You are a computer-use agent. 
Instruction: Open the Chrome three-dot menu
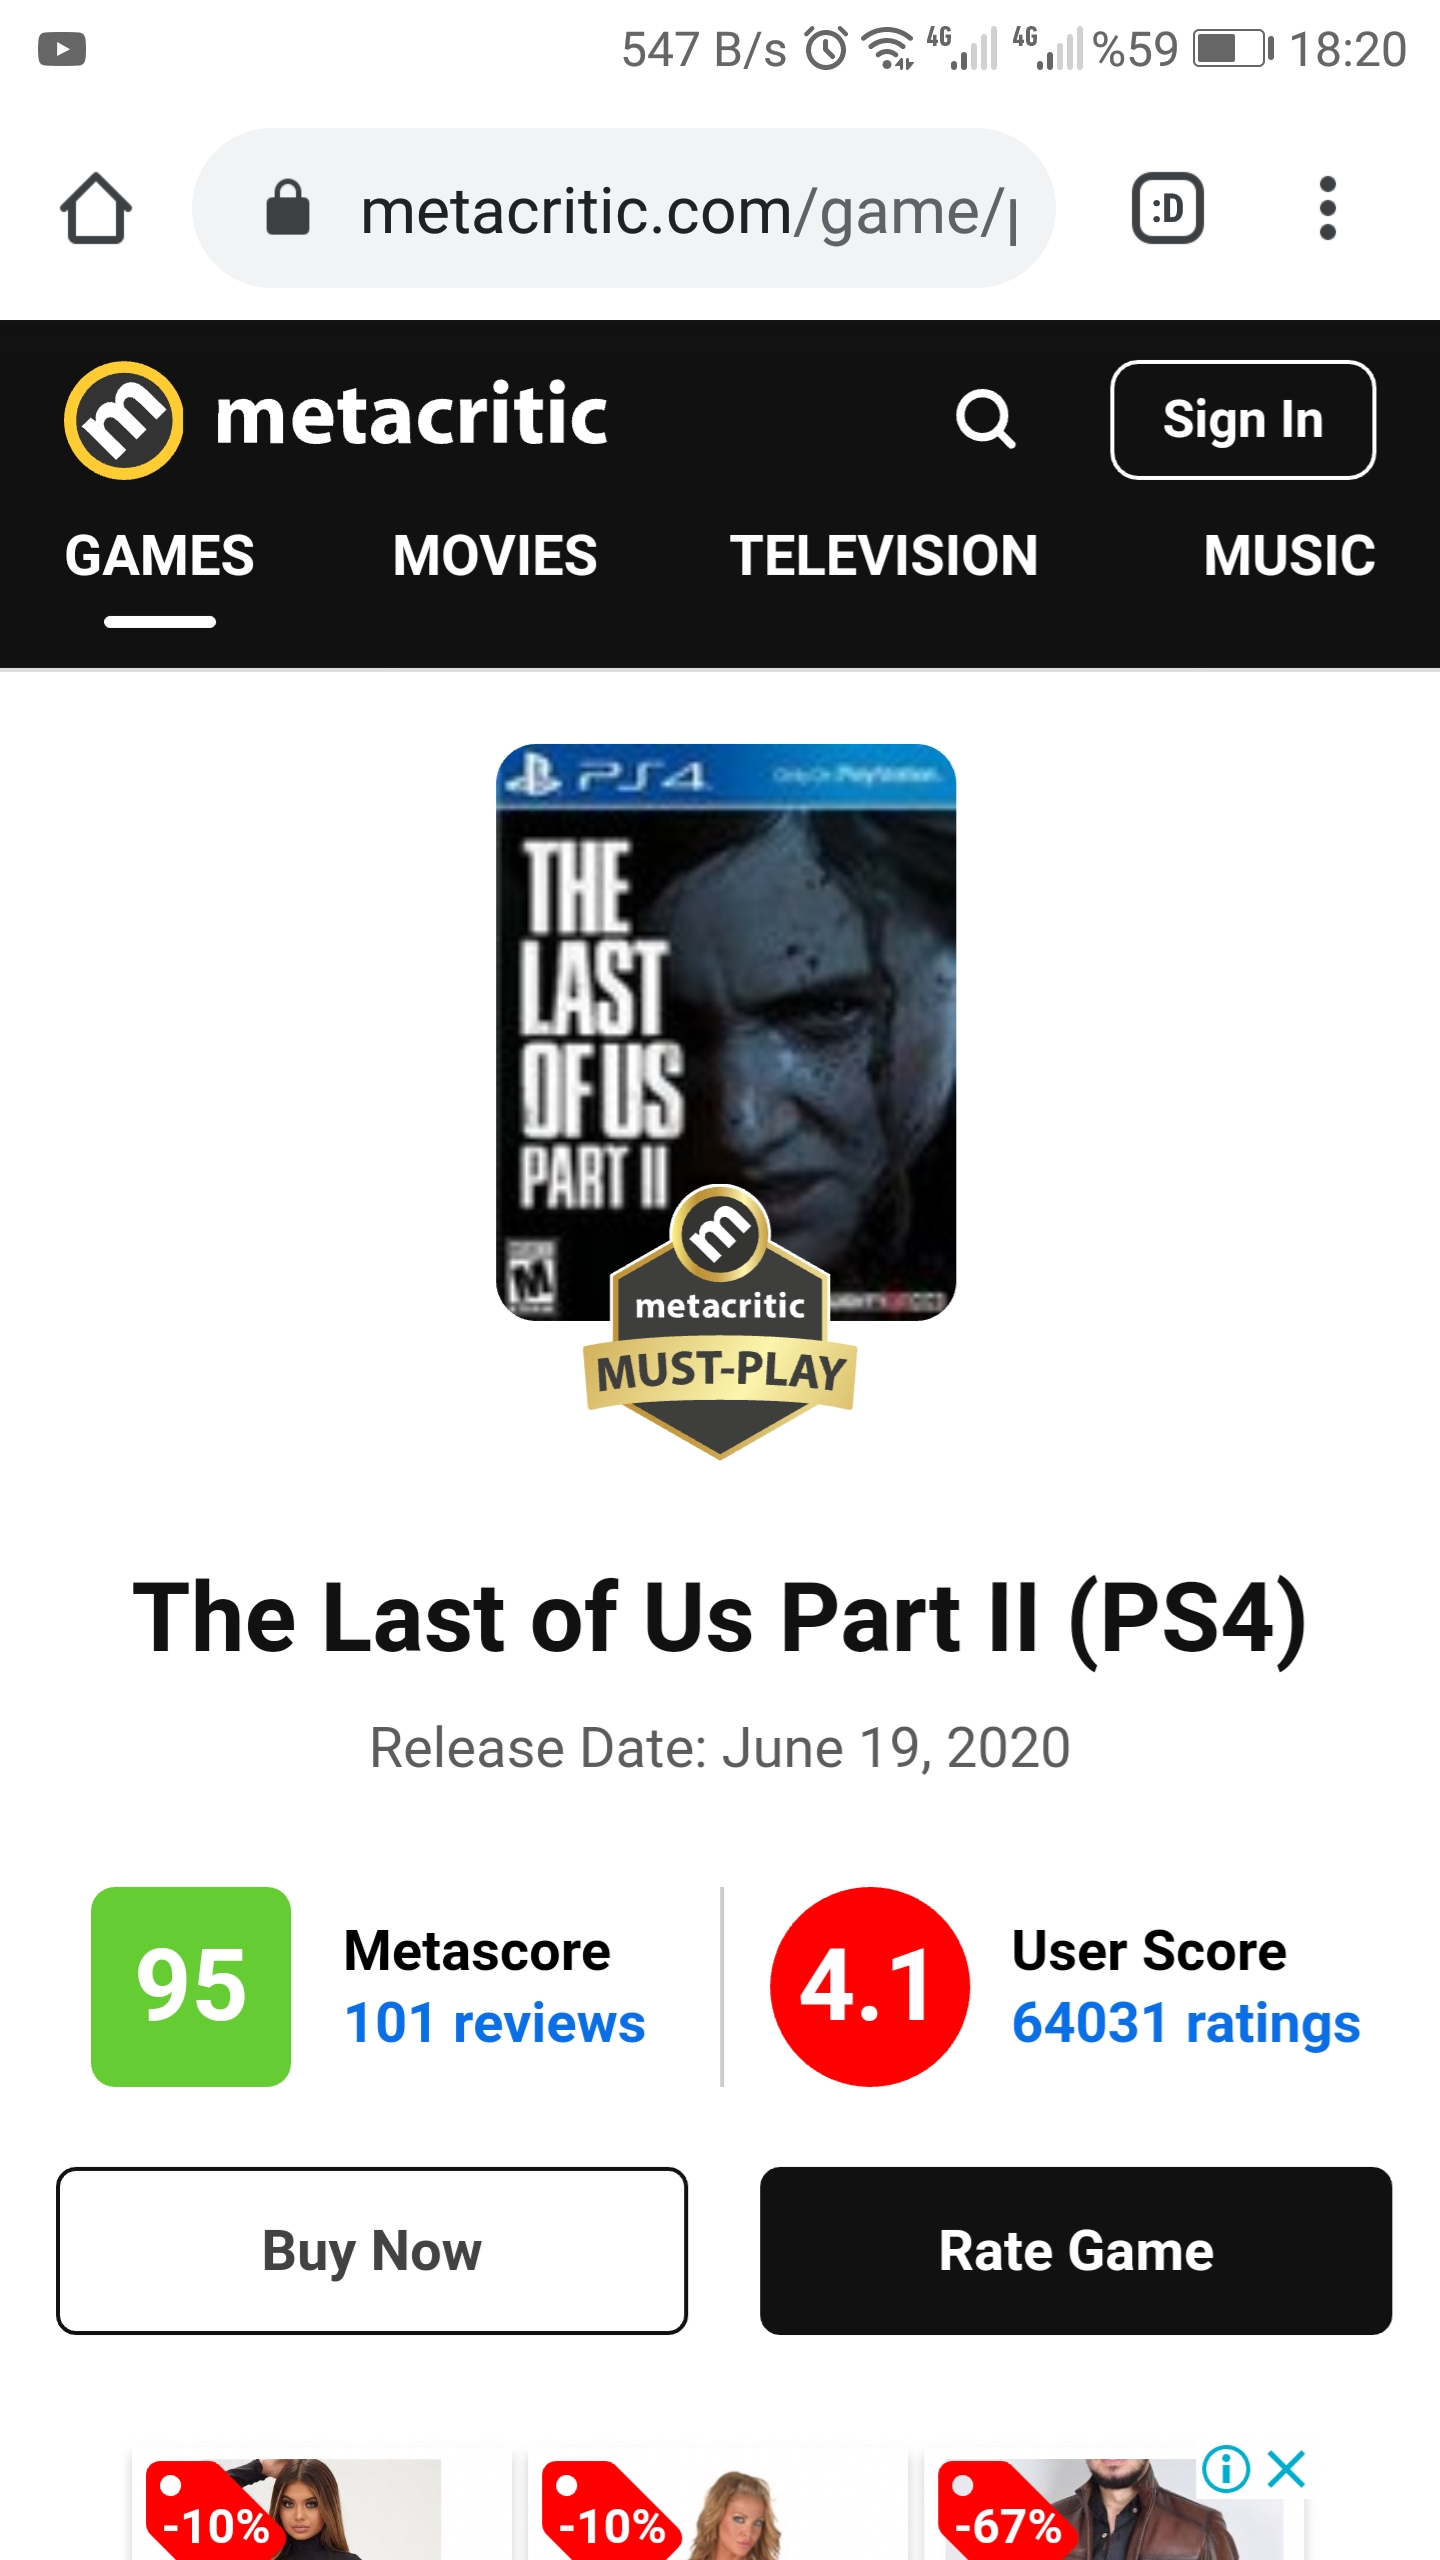[1327, 208]
